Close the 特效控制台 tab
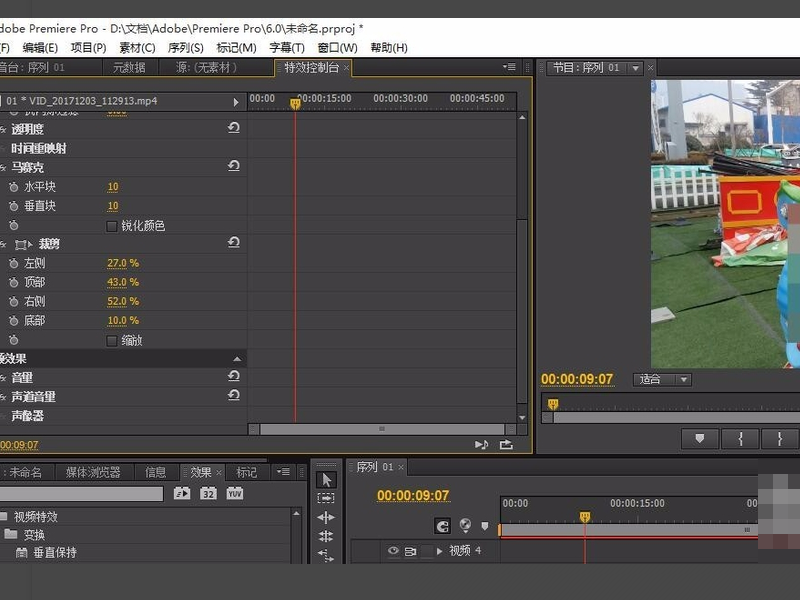The width and height of the screenshot is (800, 600). point(346,68)
